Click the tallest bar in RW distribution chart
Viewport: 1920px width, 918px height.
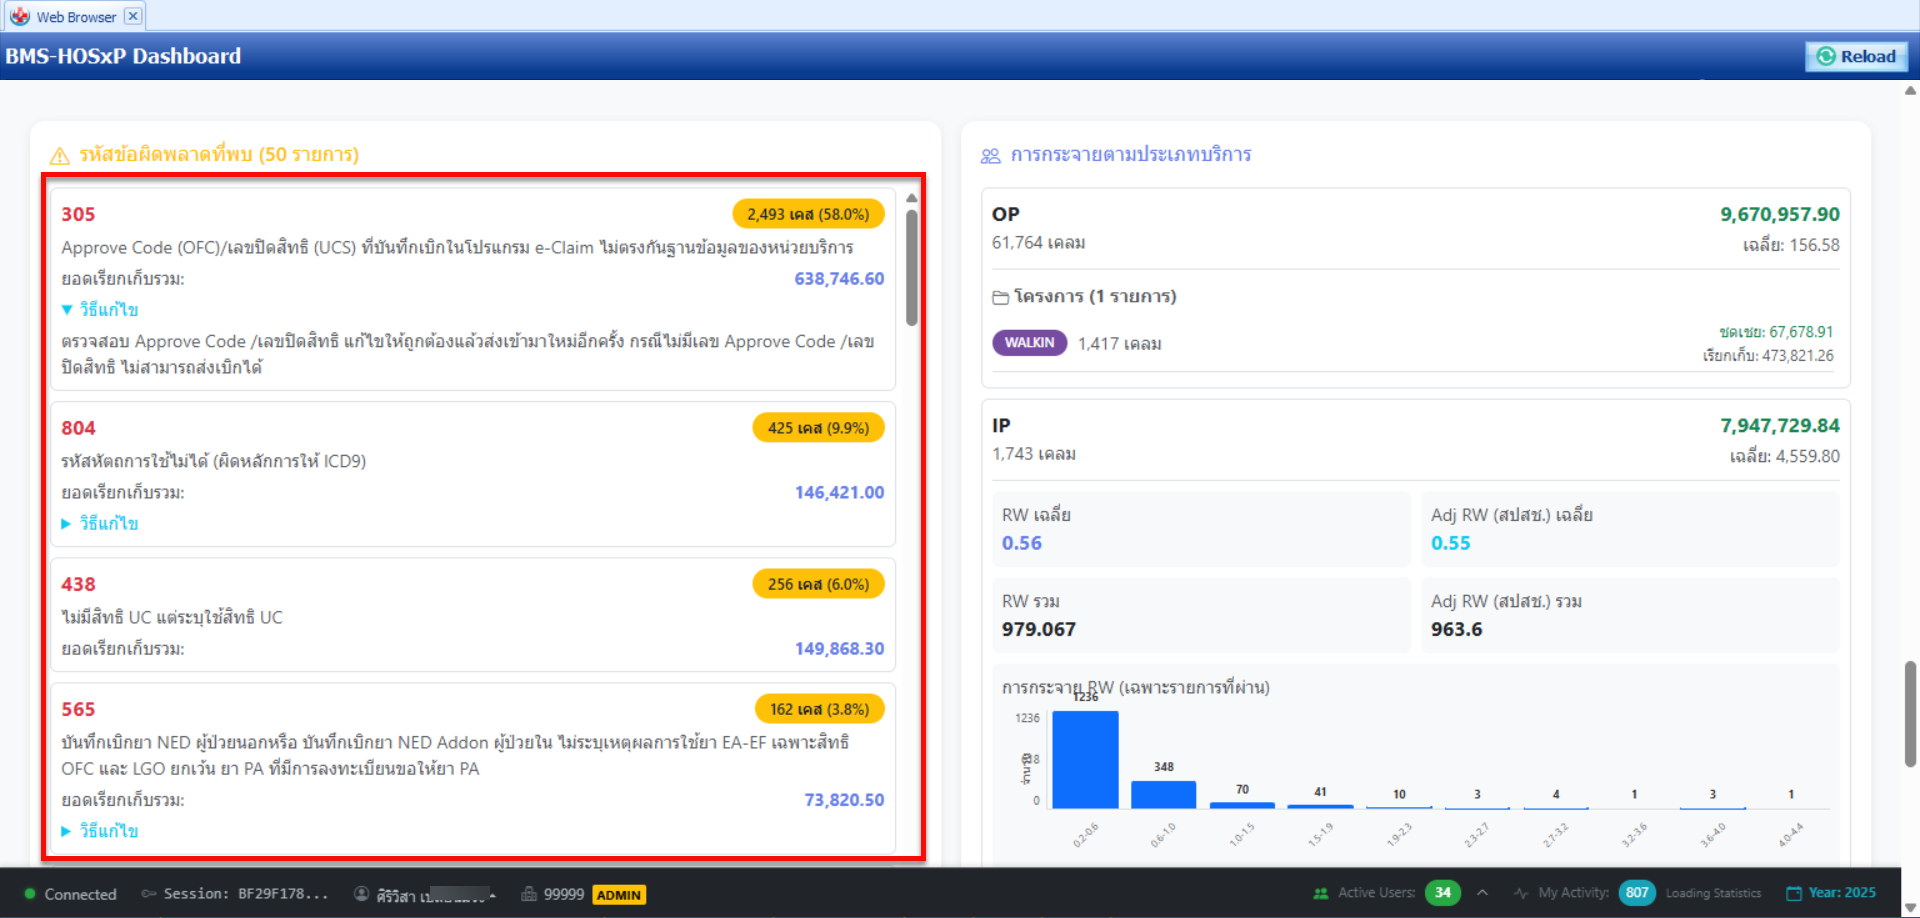1085,760
